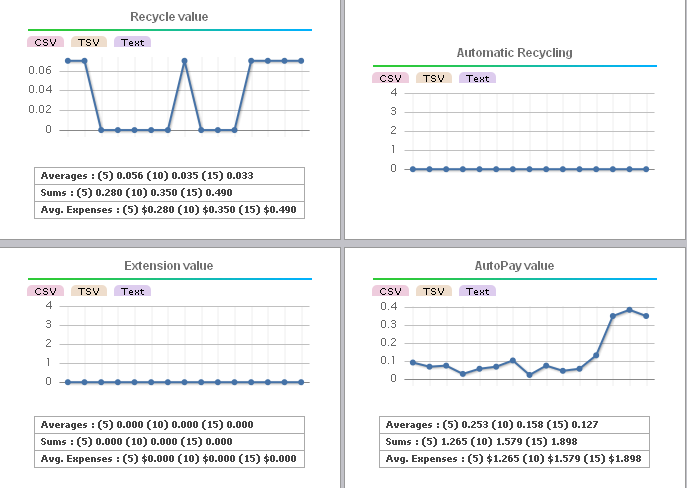Click the last data point in AutoPay chart
The width and height of the screenshot is (687, 488).
[646, 316]
